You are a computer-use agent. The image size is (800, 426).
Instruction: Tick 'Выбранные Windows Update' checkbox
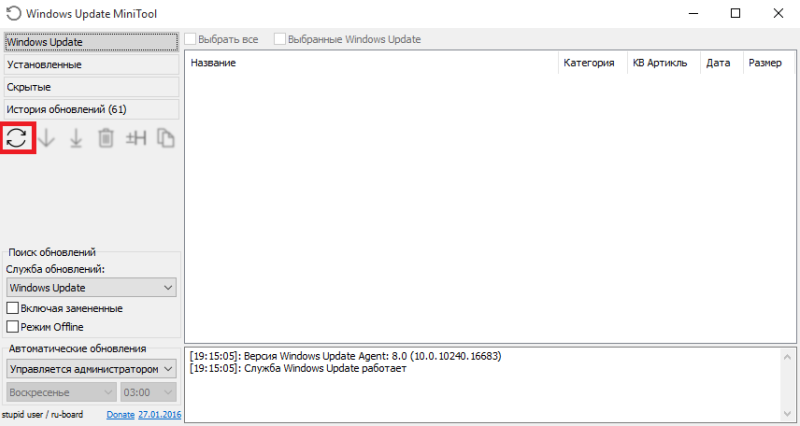click(280, 39)
